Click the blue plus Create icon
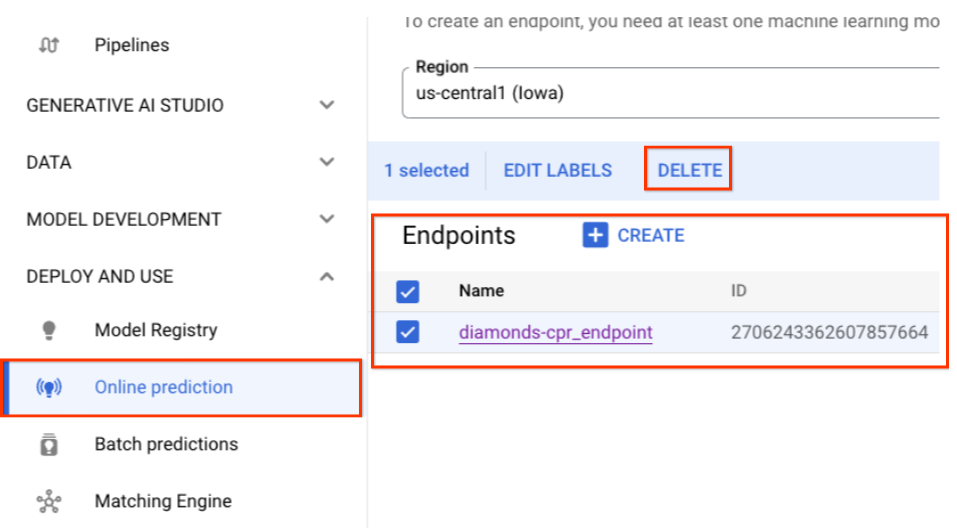 click(x=595, y=236)
